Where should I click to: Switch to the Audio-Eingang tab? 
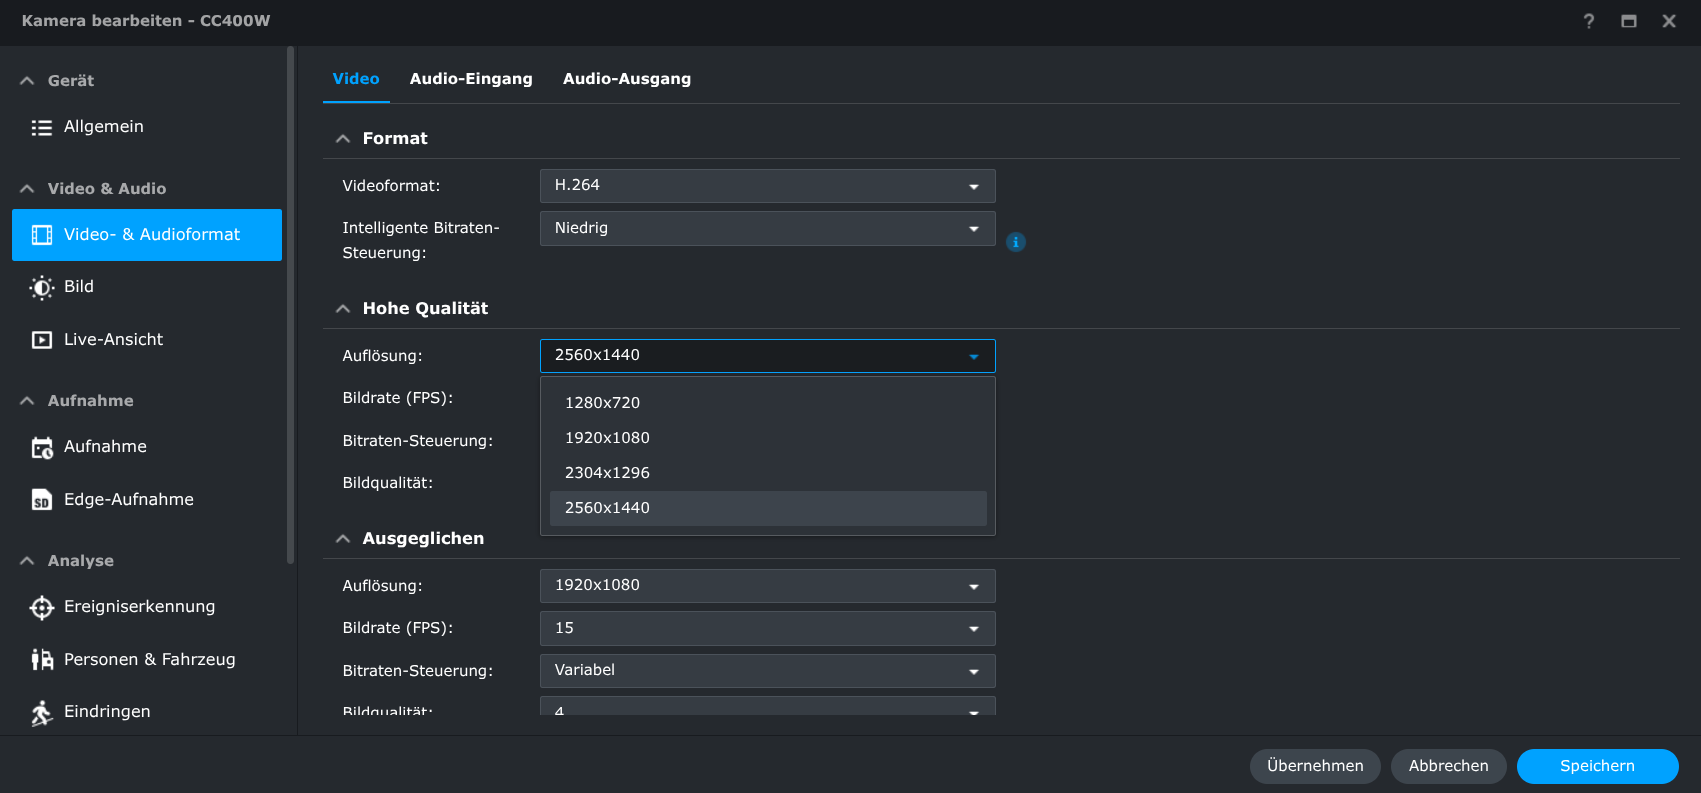pos(470,79)
